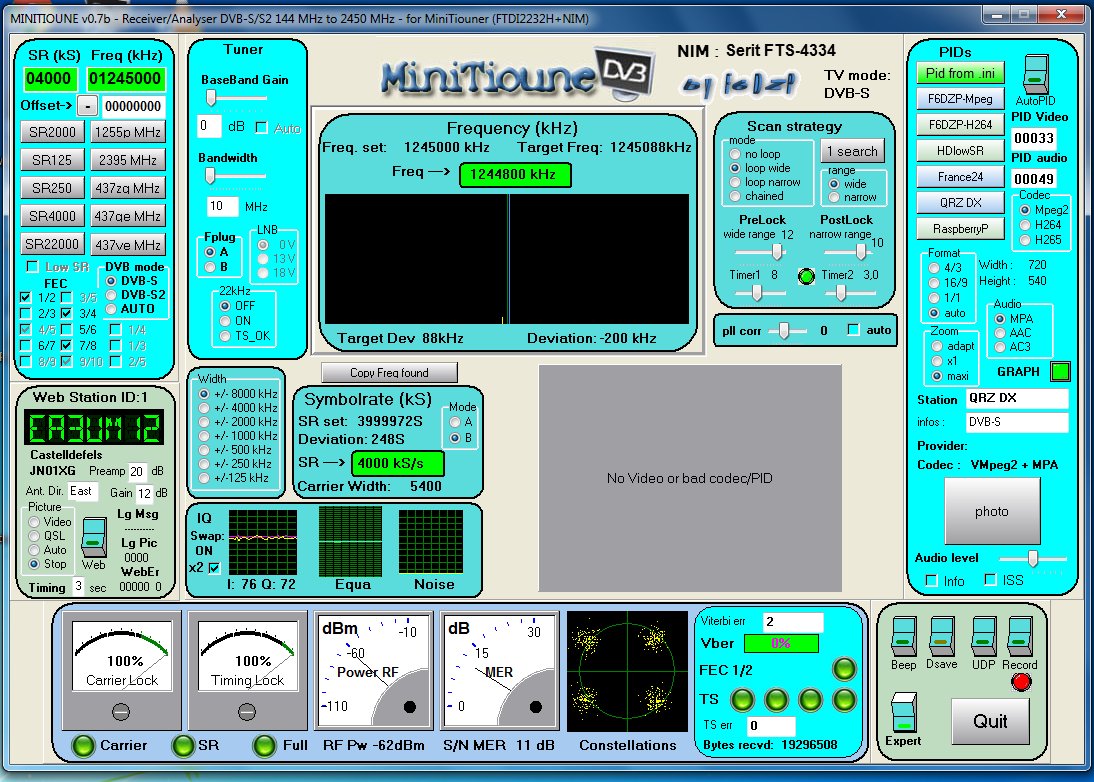Select 'no loop' scan mode

tap(735, 153)
